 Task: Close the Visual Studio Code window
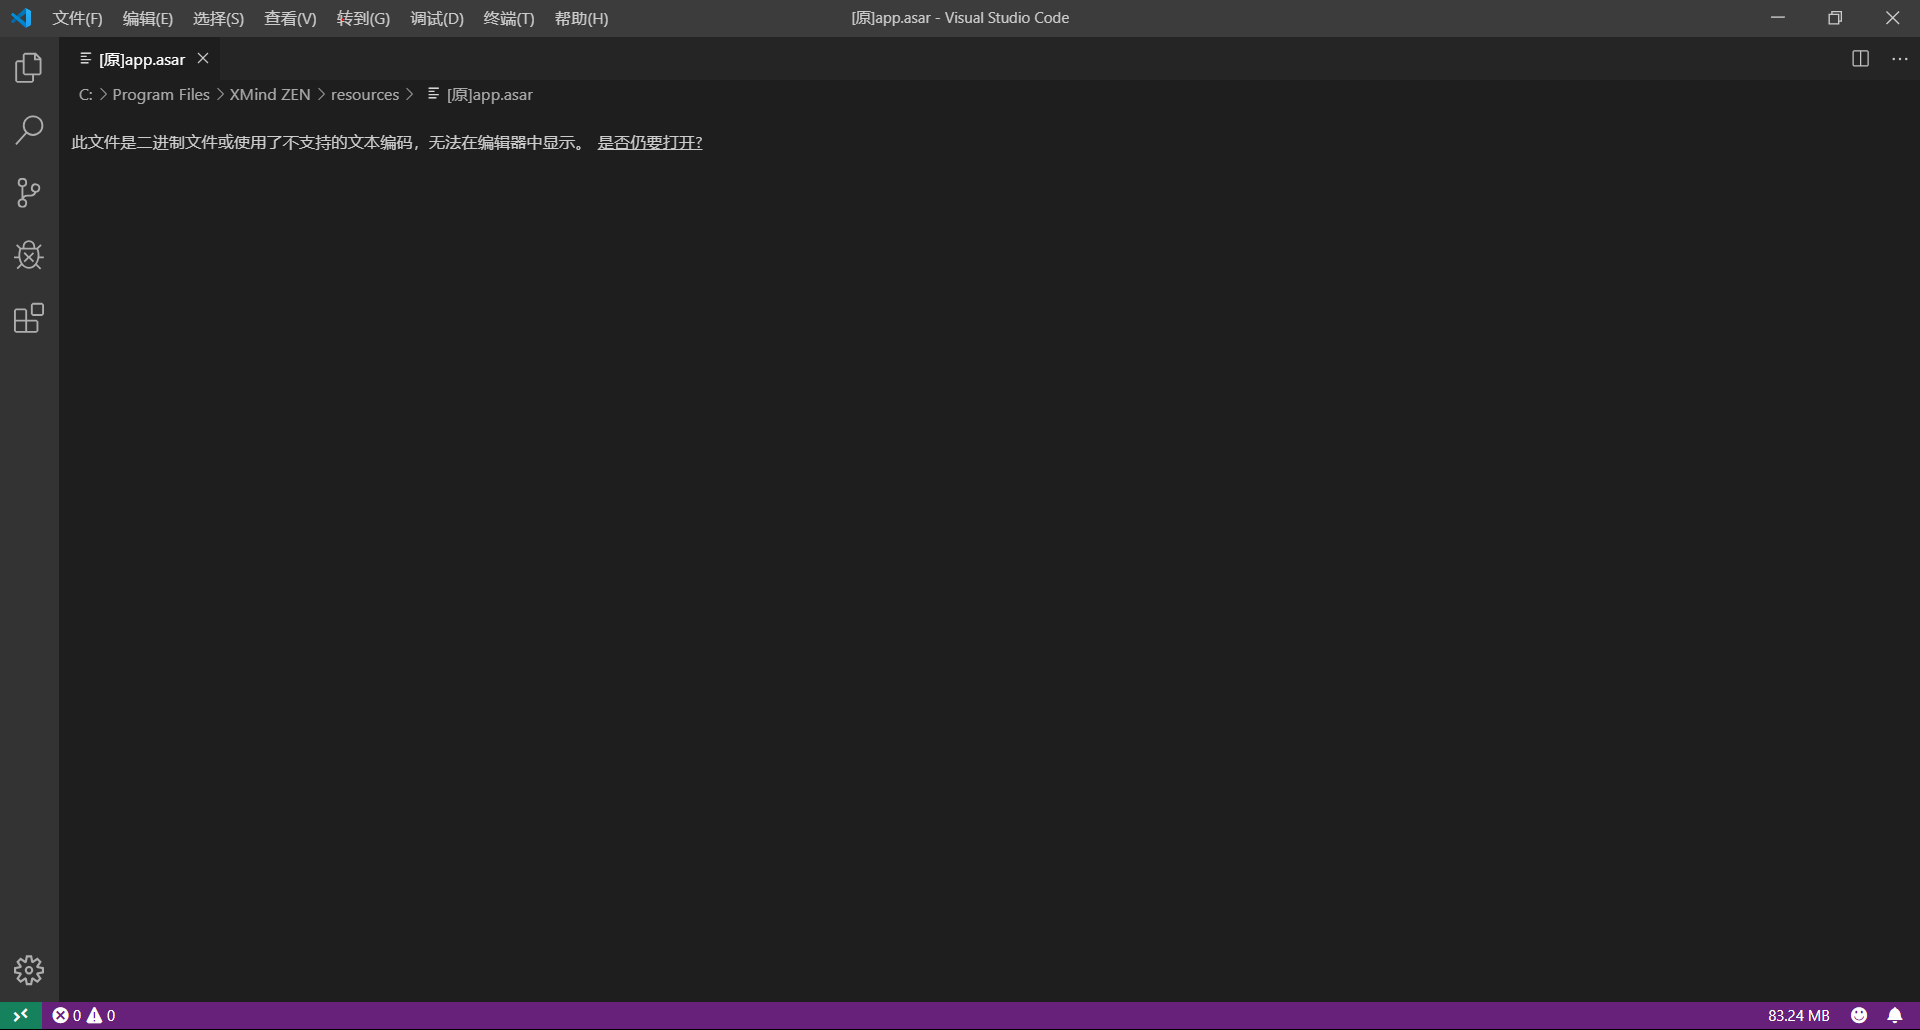click(x=1892, y=18)
